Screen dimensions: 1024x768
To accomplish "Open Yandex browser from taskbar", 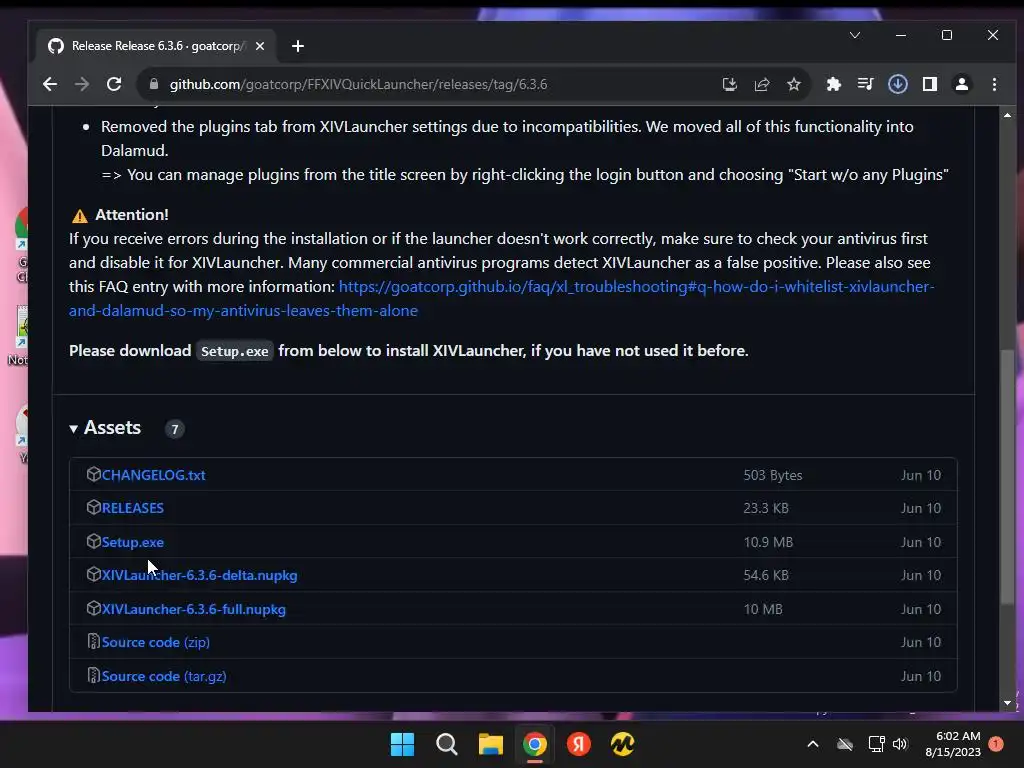I will click(579, 744).
